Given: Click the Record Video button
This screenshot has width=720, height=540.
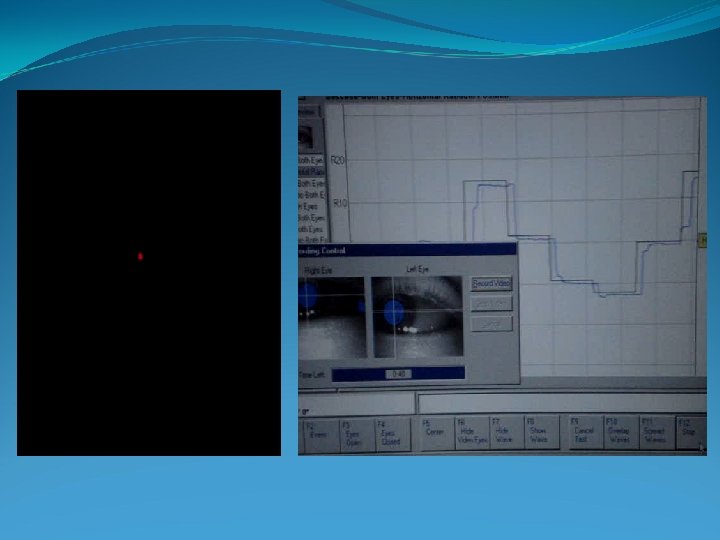Looking at the screenshot, I should click(x=491, y=284).
